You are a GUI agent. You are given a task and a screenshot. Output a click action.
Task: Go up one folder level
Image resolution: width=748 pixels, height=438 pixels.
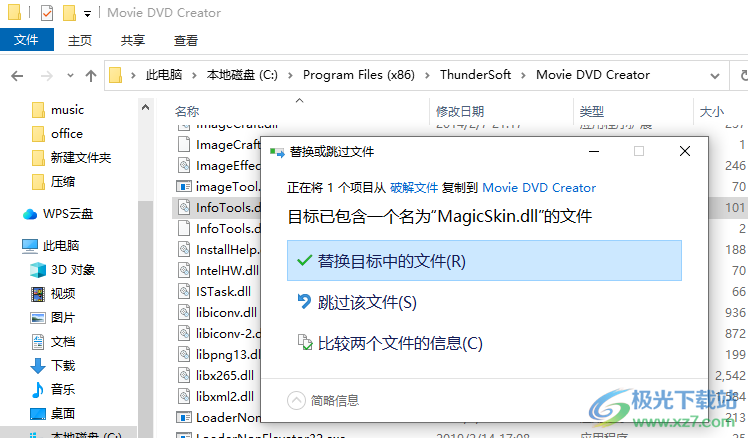91,75
